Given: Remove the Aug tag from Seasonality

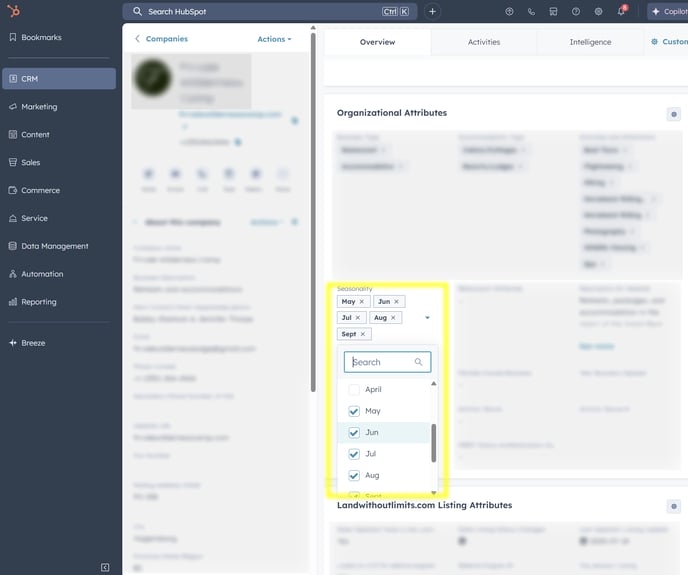Looking at the screenshot, I should click(x=393, y=317).
